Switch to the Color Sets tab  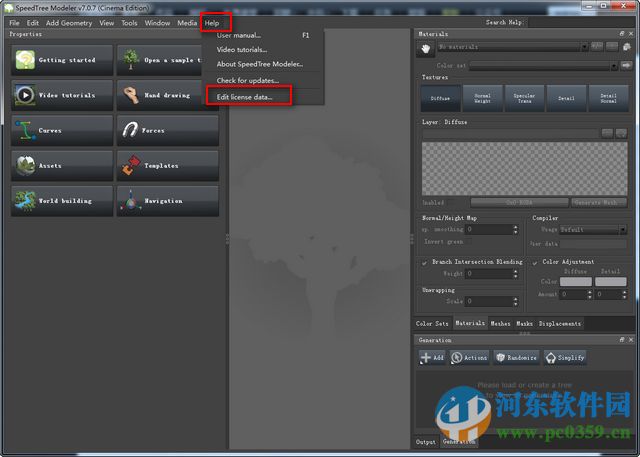click(432, 324)
